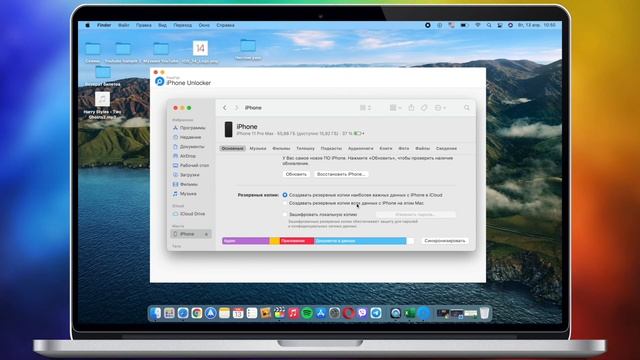Image resolution: width=640 pixels, height=360 pixels.
Task: Open Calendar from the Dock
Action: coord(238,313)
